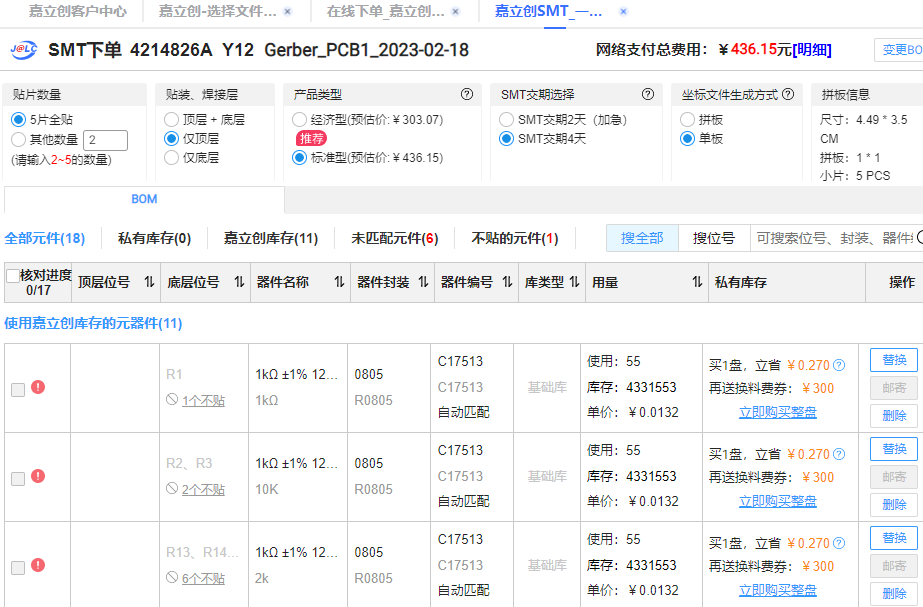
Task: Sort by 用量 column arrows
Action: point(697,282)
